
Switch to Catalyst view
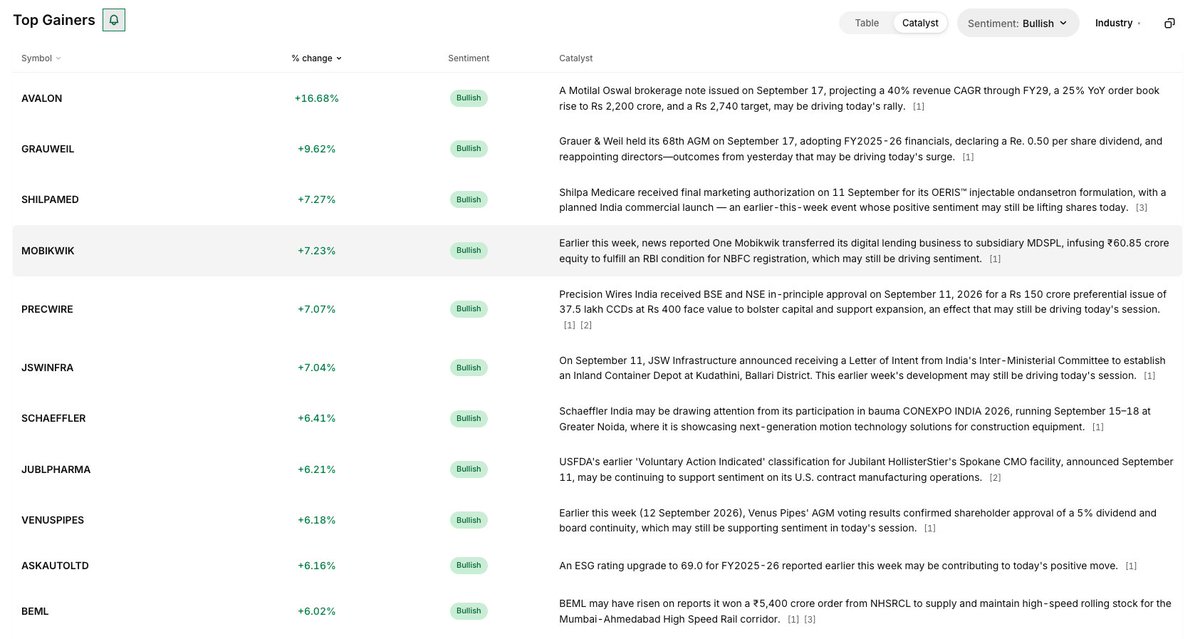click(x=920, y=23)
